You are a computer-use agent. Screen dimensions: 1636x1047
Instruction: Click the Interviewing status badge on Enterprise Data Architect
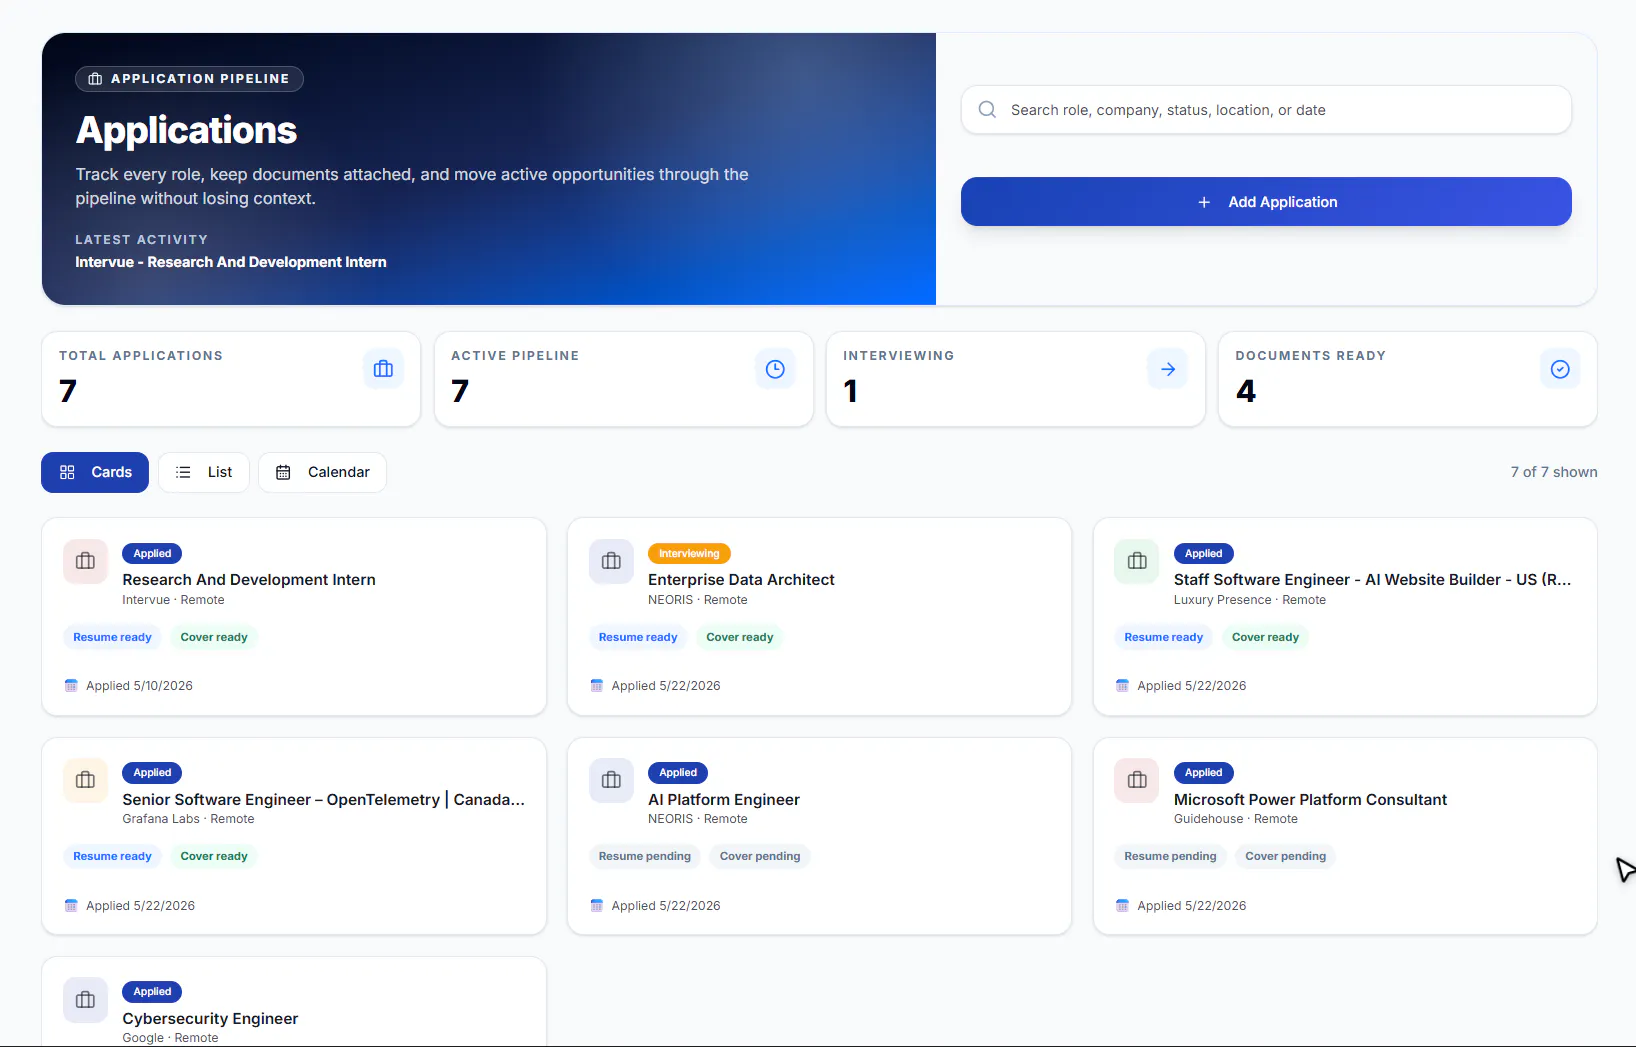[689, 554]
